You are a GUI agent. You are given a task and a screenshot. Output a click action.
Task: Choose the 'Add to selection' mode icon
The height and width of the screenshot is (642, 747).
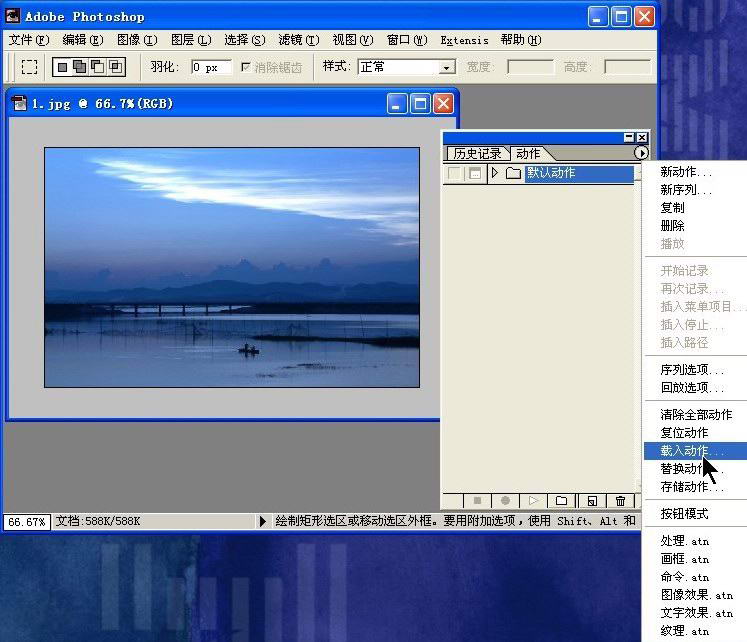80,67
